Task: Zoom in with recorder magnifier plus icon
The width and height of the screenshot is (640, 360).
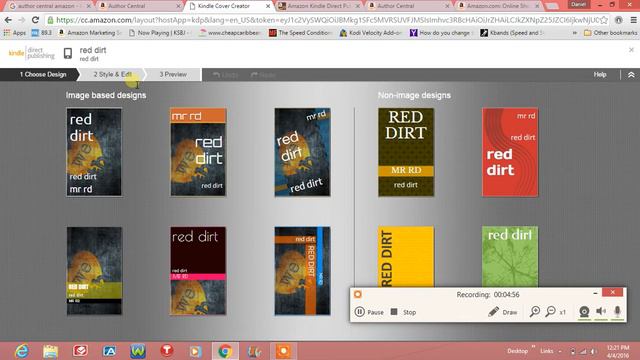Action: pyautogui.click(x=534, y=312)
